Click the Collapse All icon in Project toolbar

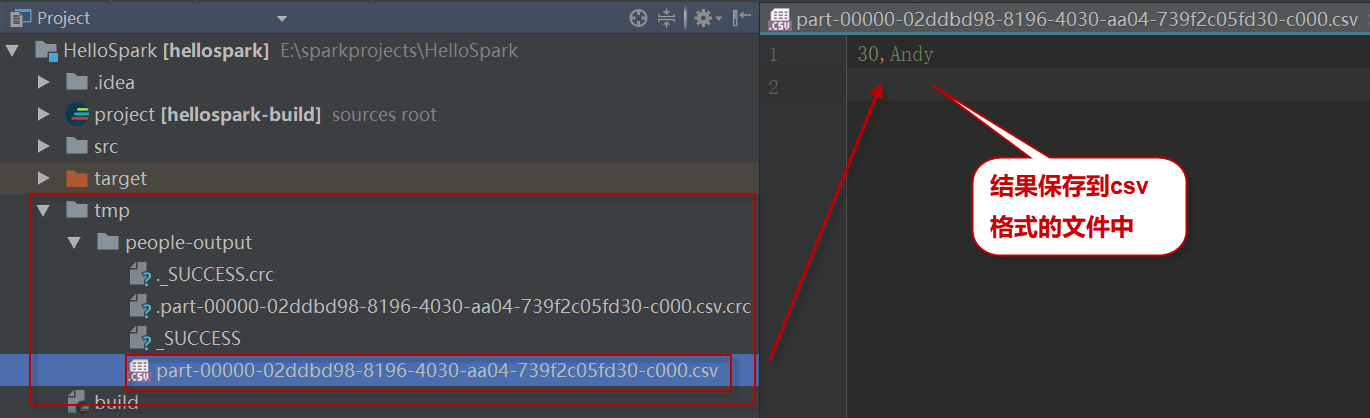(667, 18)
